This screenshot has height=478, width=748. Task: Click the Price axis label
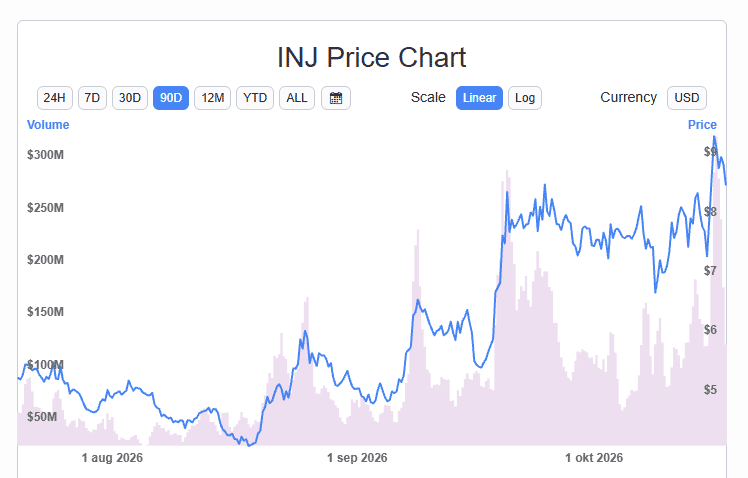(x=702, y=125)
